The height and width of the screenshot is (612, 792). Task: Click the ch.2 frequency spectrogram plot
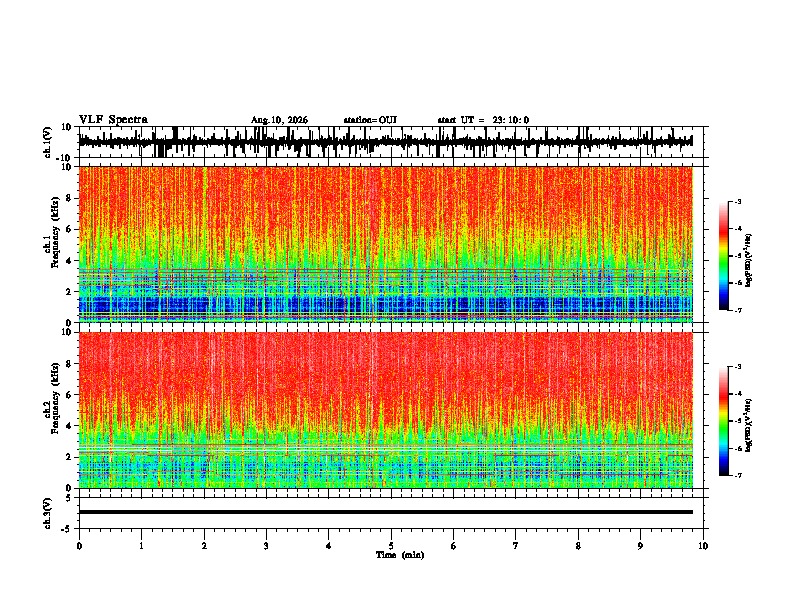coord(385,410)
